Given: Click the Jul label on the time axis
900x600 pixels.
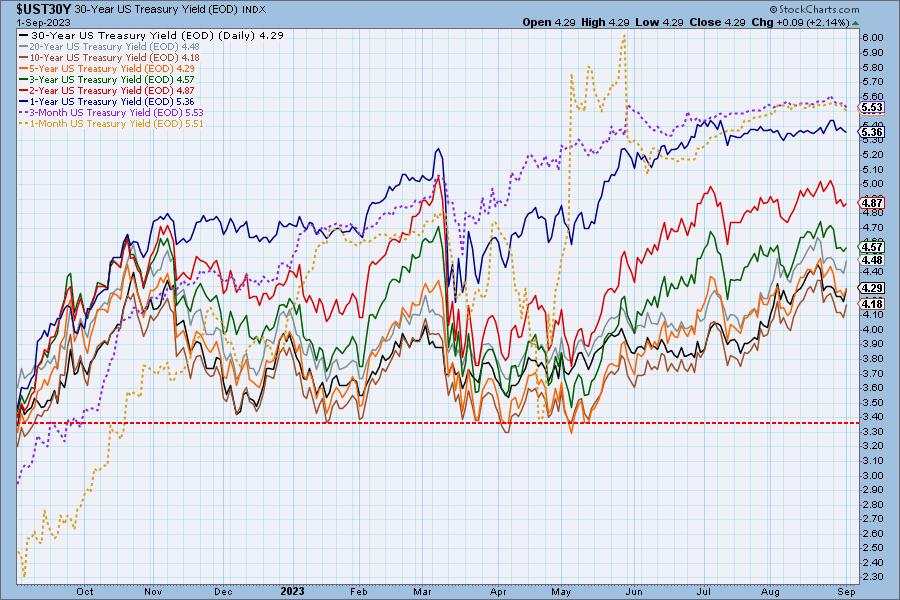Looking at the screenshot, I should [703, 592].
